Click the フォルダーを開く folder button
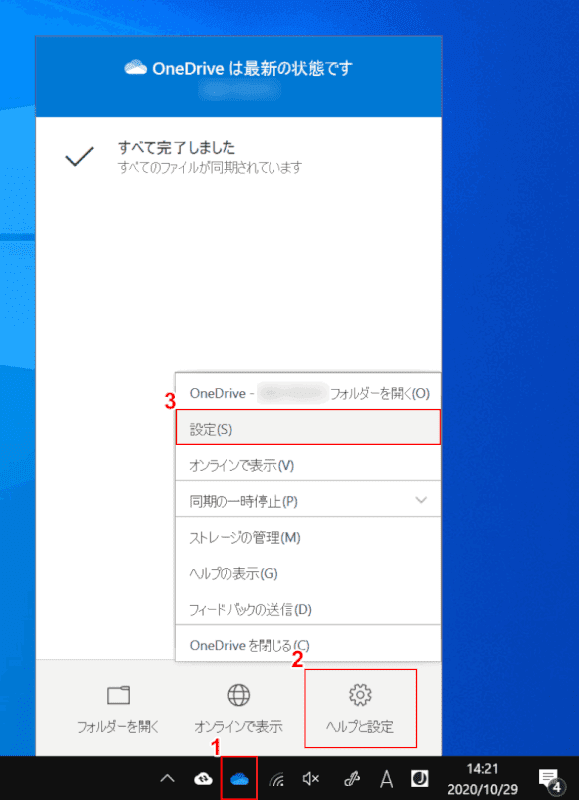The image size is (579, 800). click(x=118, y=709)
